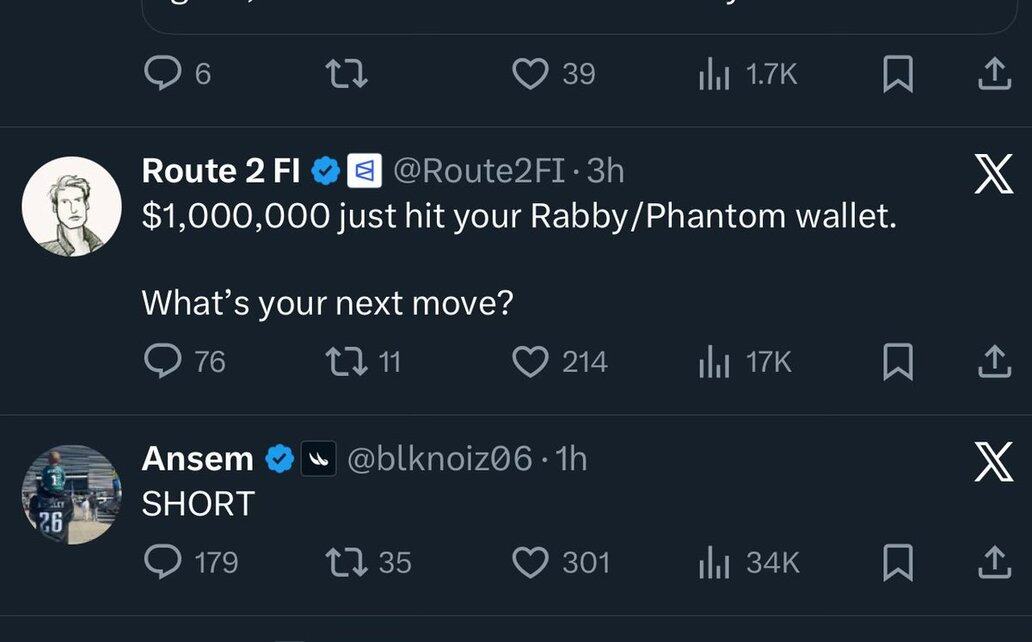Reply to Ansem's SHORT tweet

pyautogui.click(x=162, y=562)
